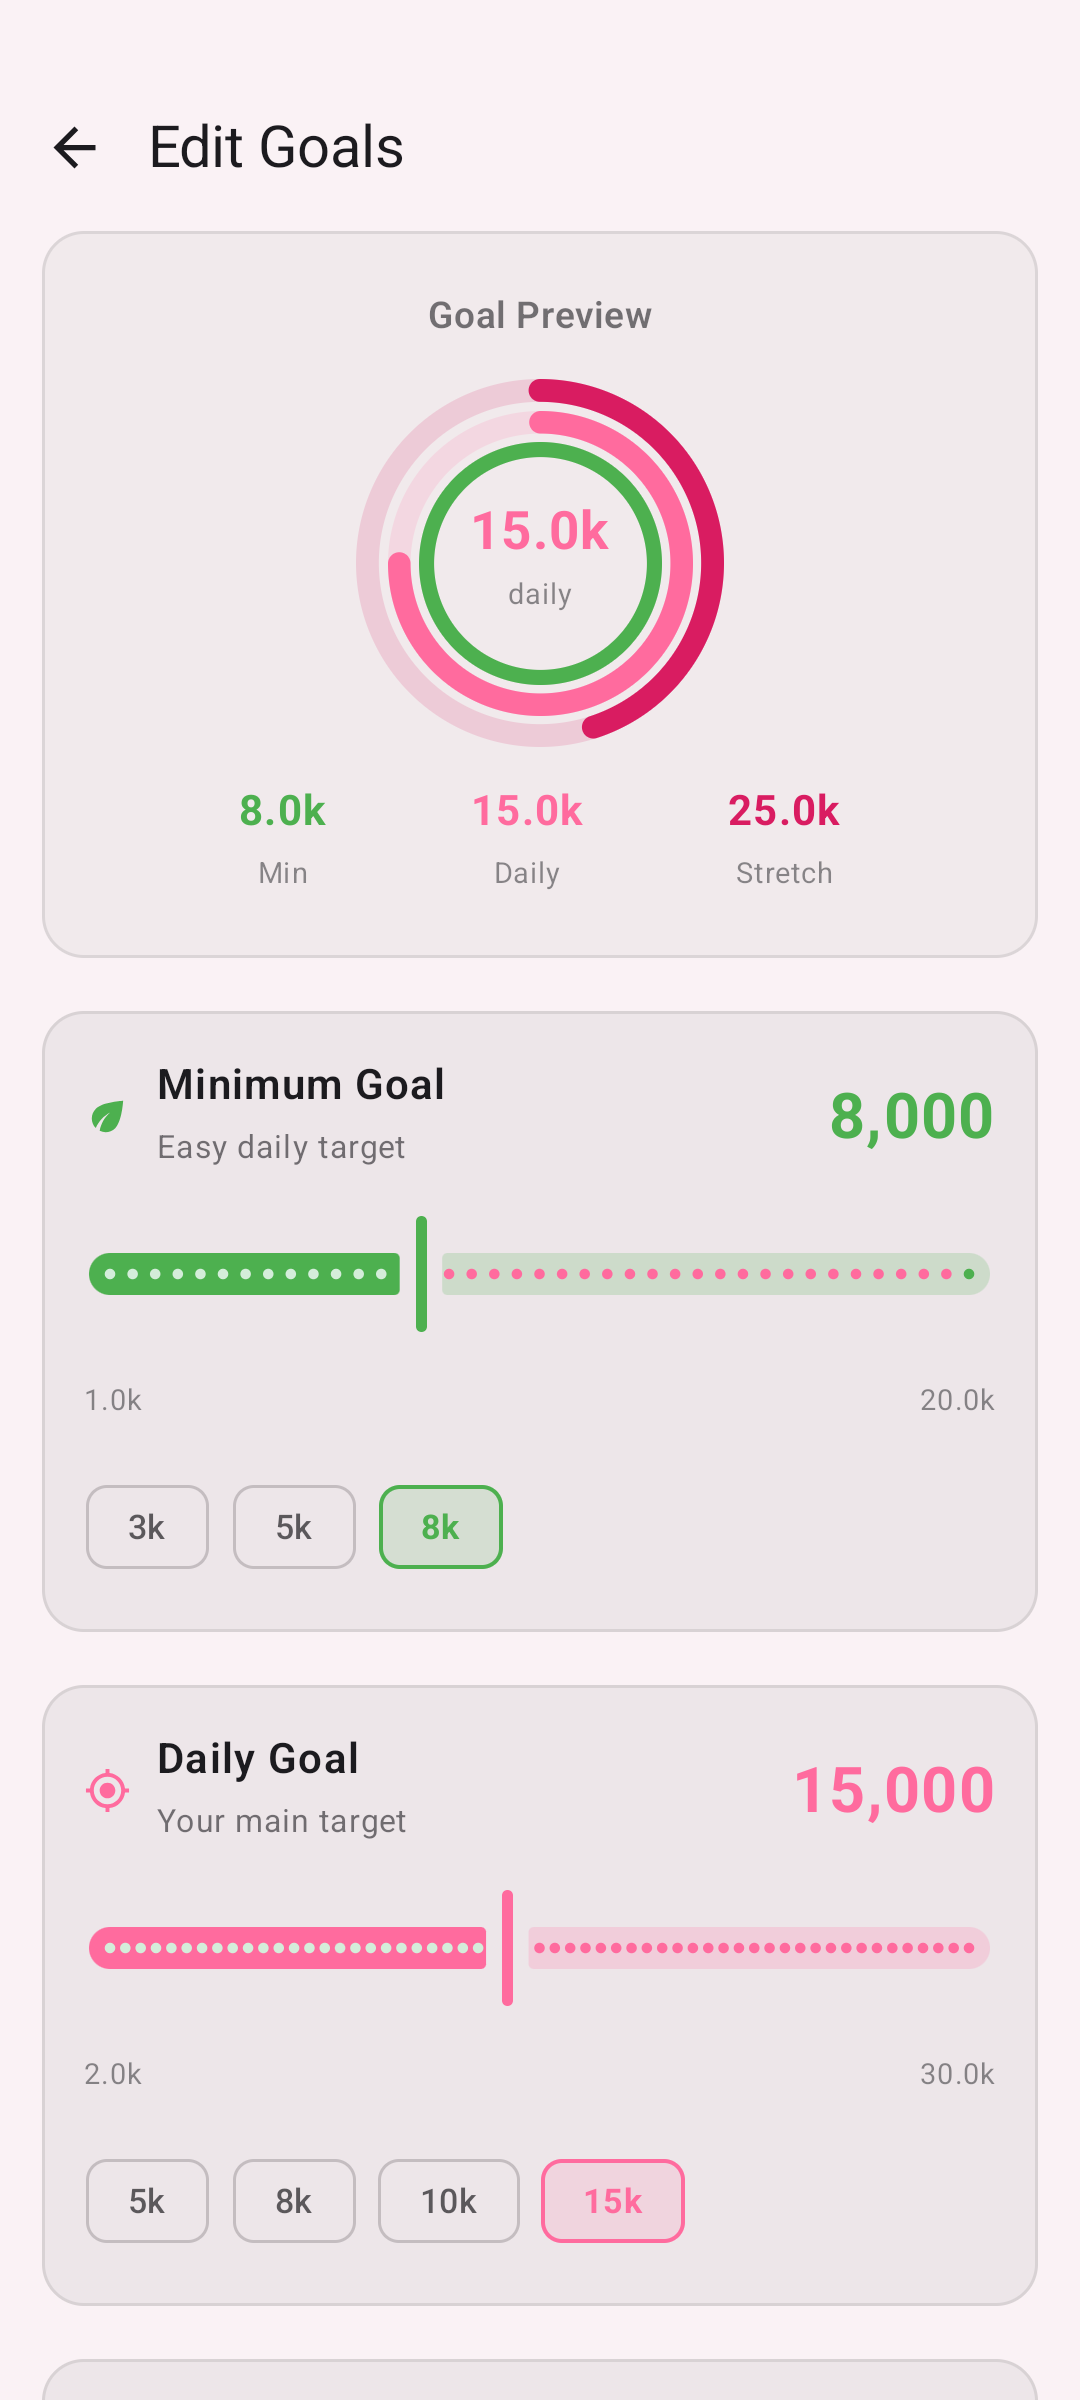Image resolution: width=1080 pixels, height=2400 pixels.
Task: Select the 3k minimum goal preset
Action: click(146, 1527)
